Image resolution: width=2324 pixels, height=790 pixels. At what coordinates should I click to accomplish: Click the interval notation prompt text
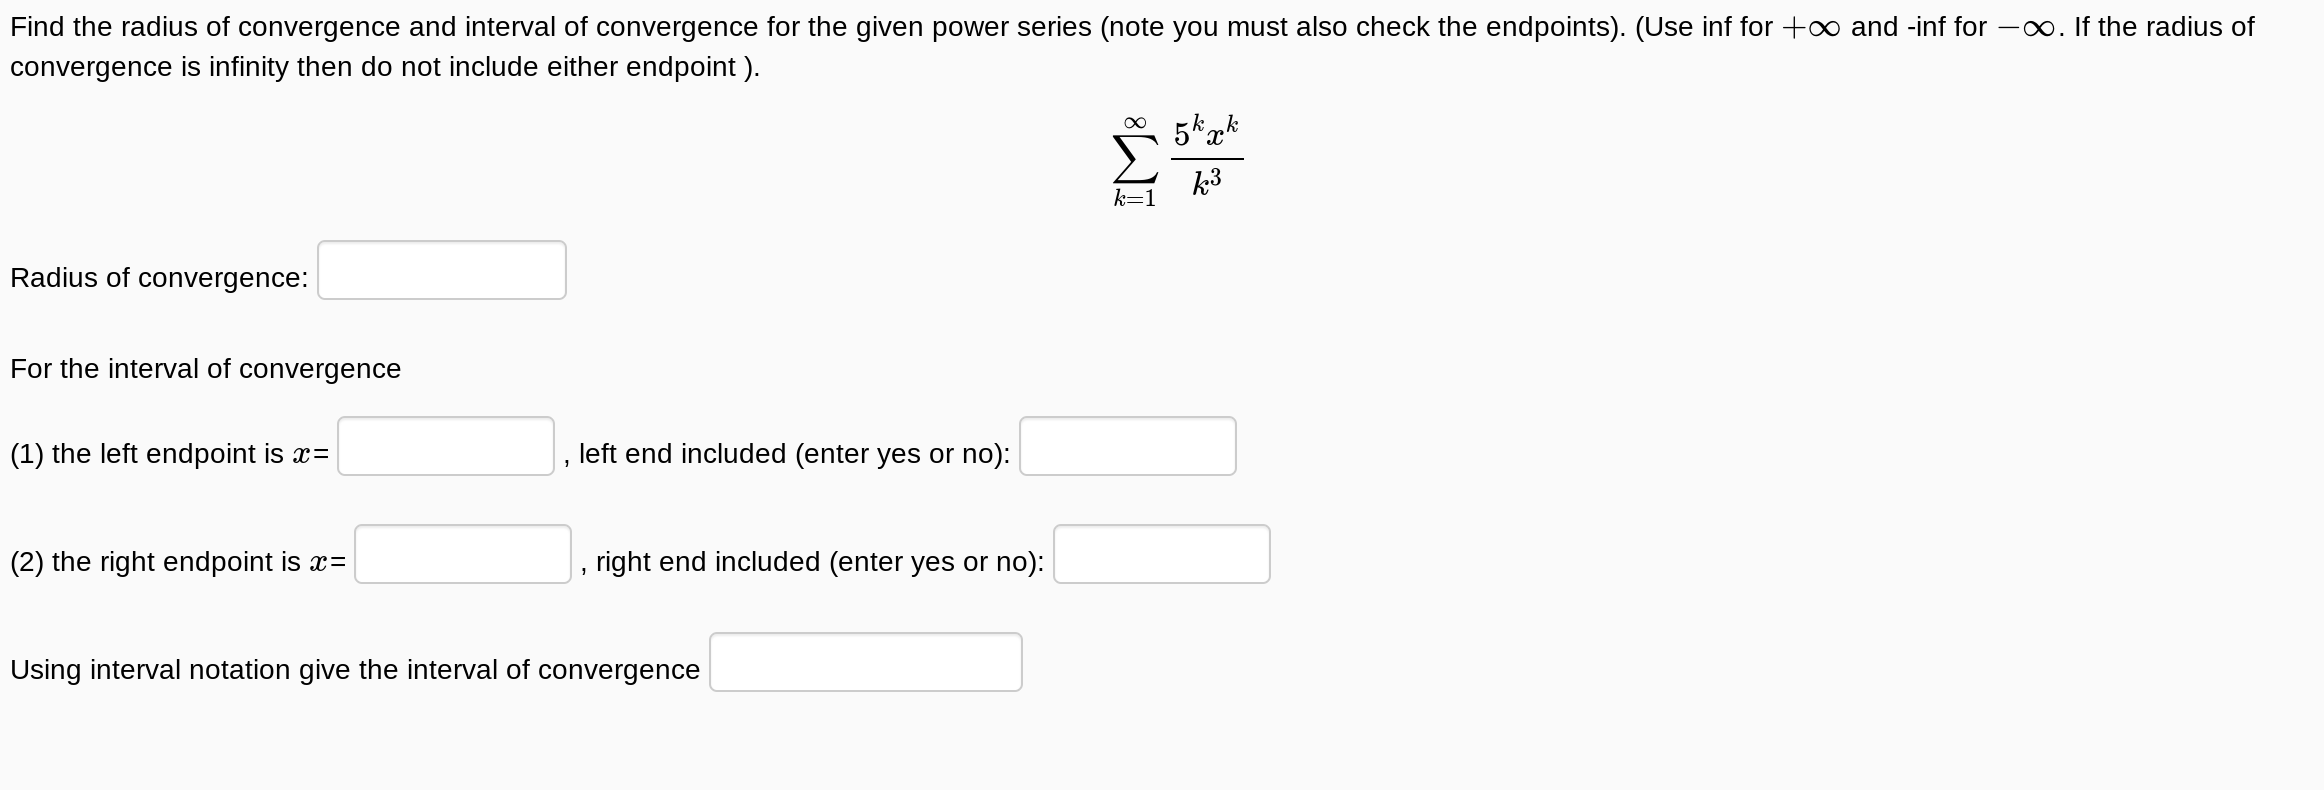click(354, 669)
